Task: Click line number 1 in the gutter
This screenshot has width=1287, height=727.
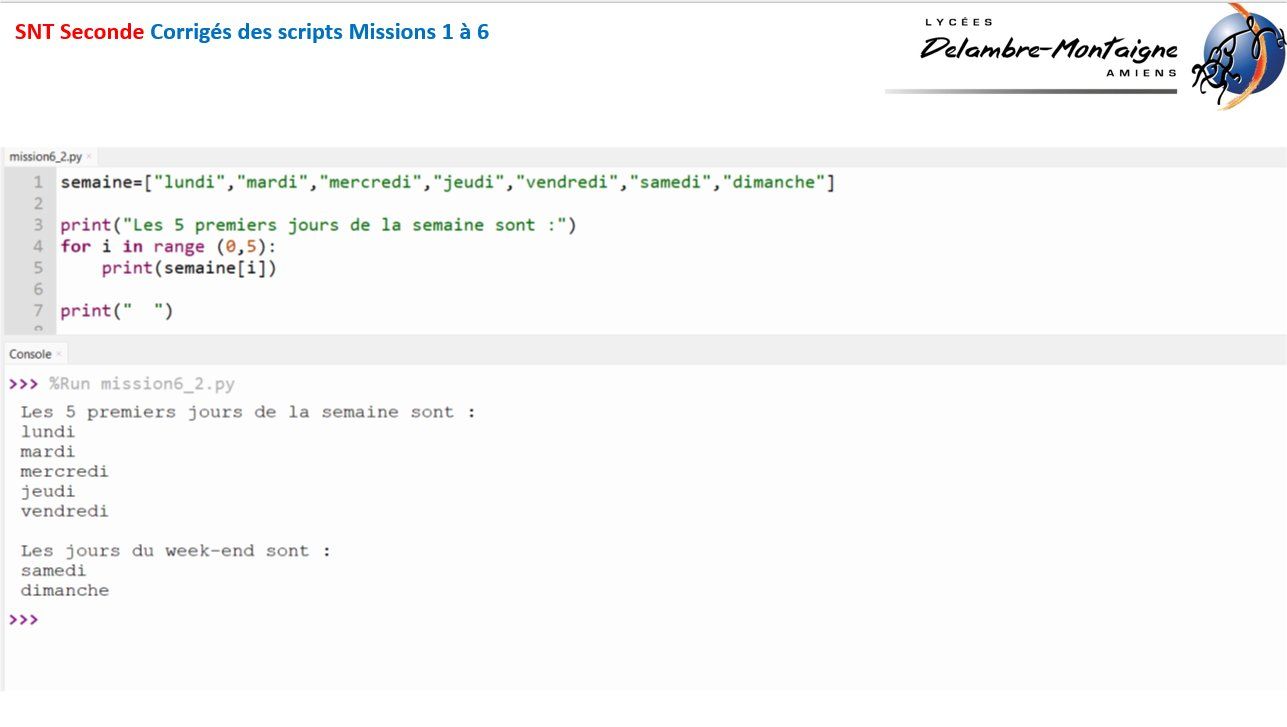Action: click(x=38, y=182)
